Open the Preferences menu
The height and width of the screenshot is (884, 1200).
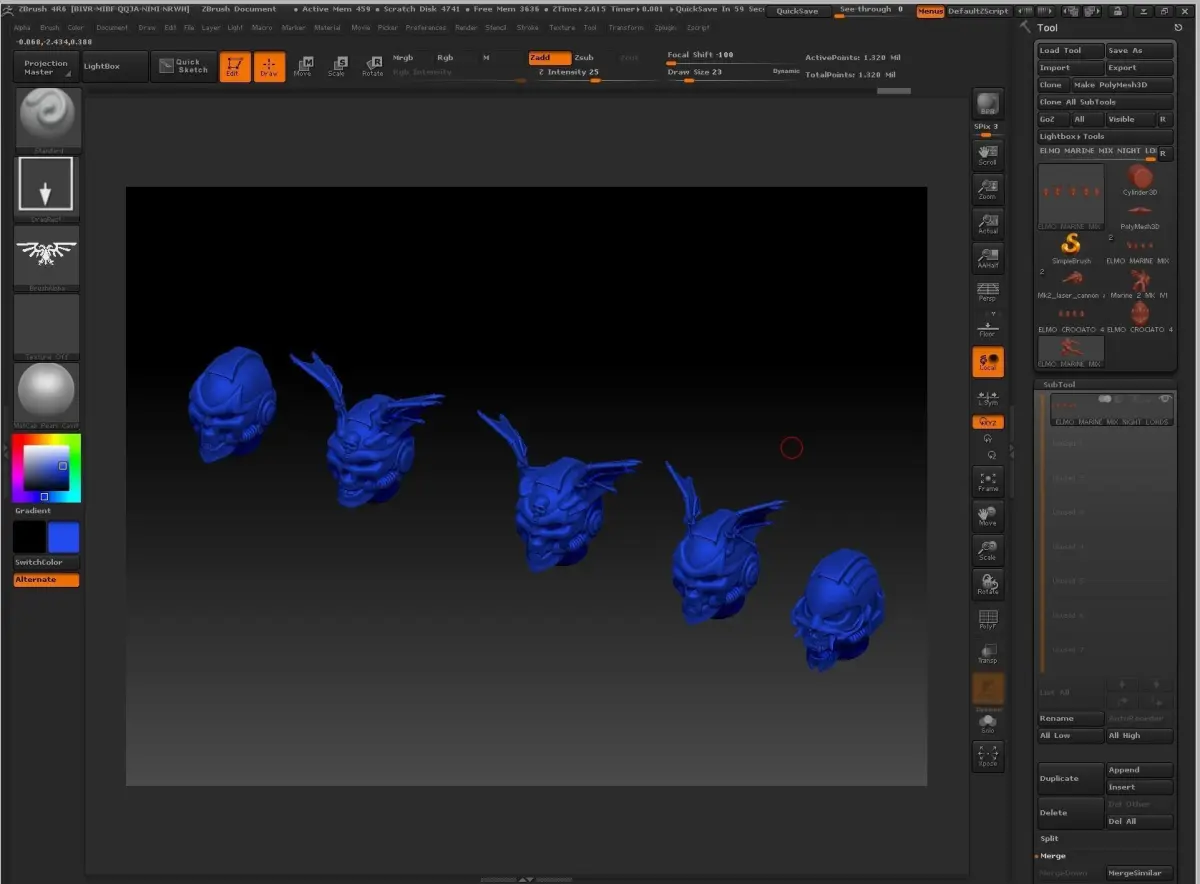click(426, 28)
